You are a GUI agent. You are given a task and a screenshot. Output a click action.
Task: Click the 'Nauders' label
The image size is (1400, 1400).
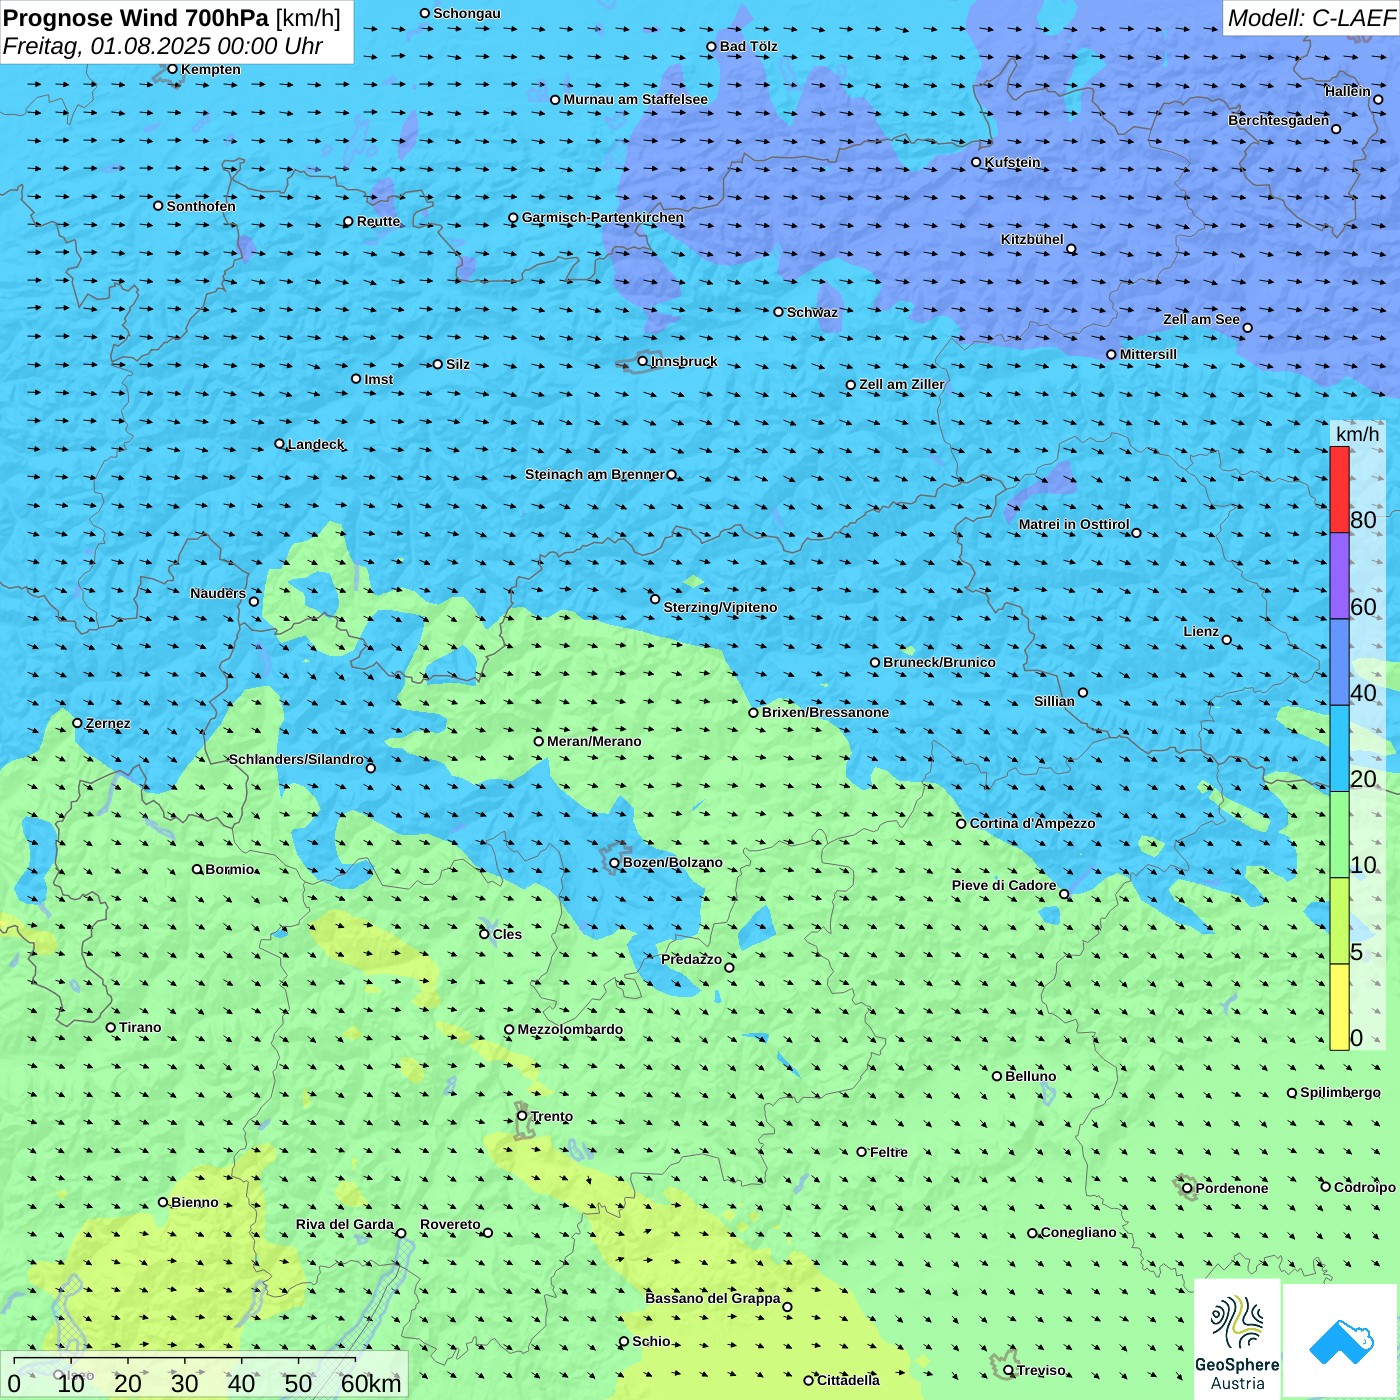218,593
